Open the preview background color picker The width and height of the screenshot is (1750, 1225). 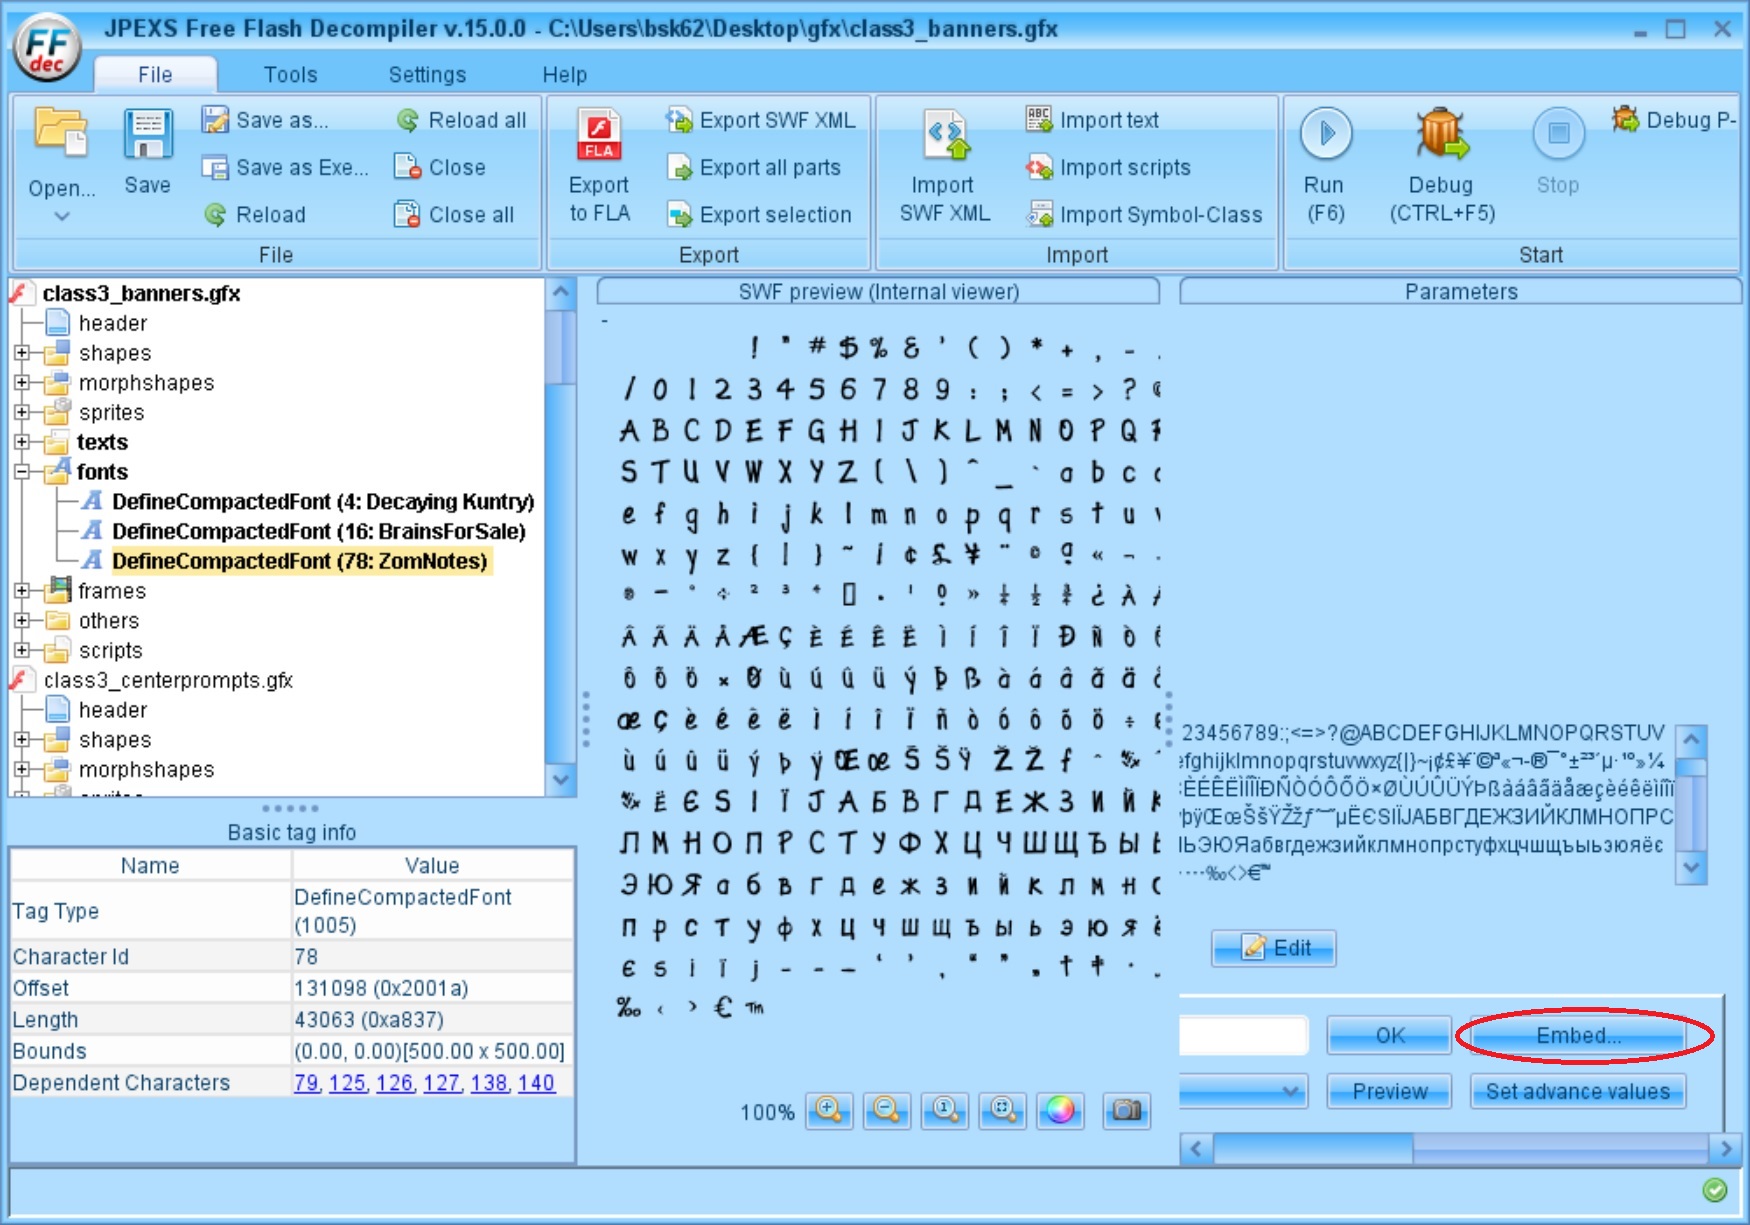click(x=1061, y=1110)
